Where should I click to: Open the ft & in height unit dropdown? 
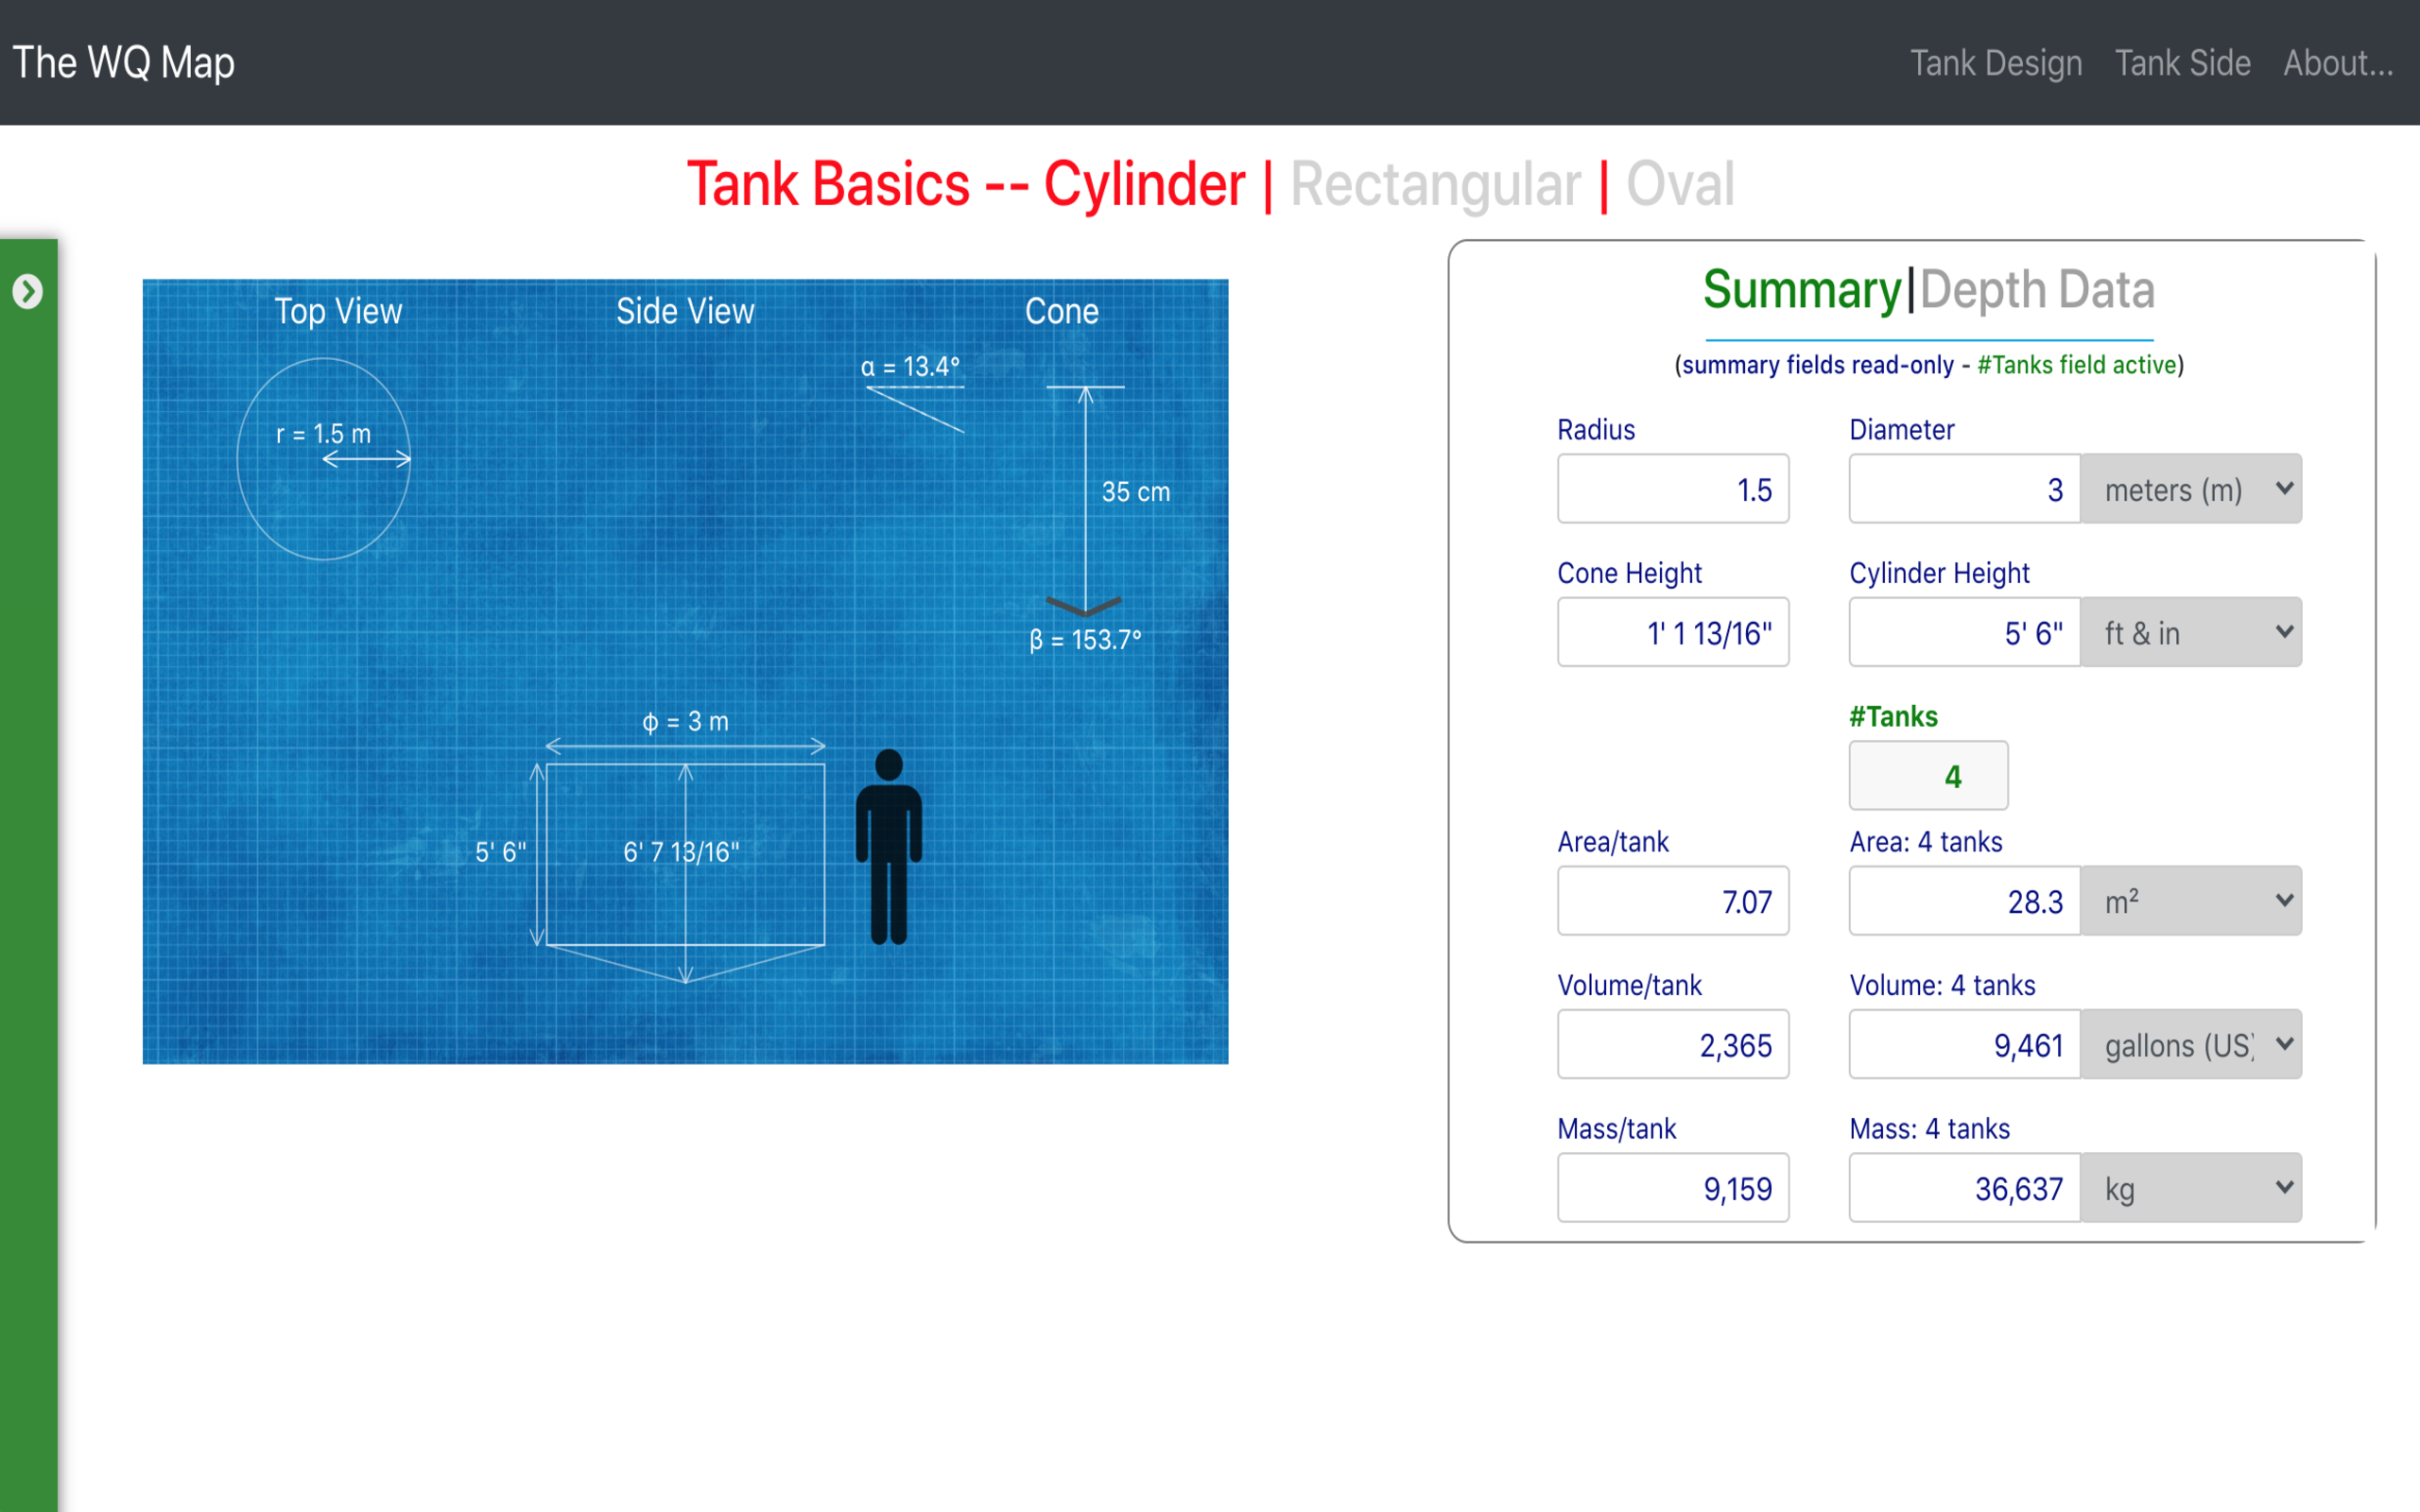click(2190, 632)
